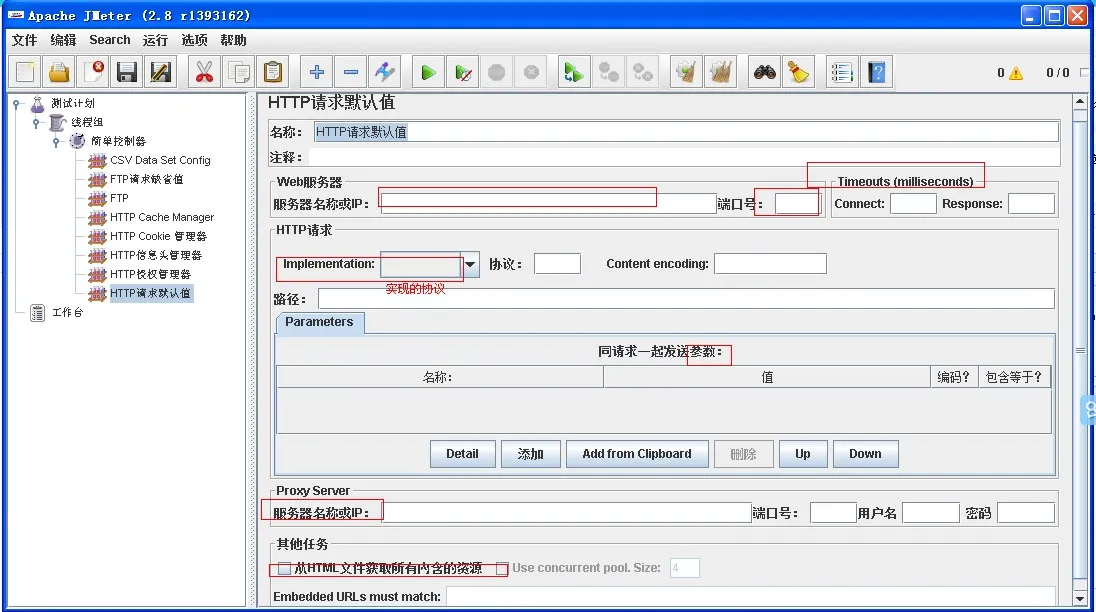Open the 运行 menu
1096x612 pixels.
pos(155,40)
